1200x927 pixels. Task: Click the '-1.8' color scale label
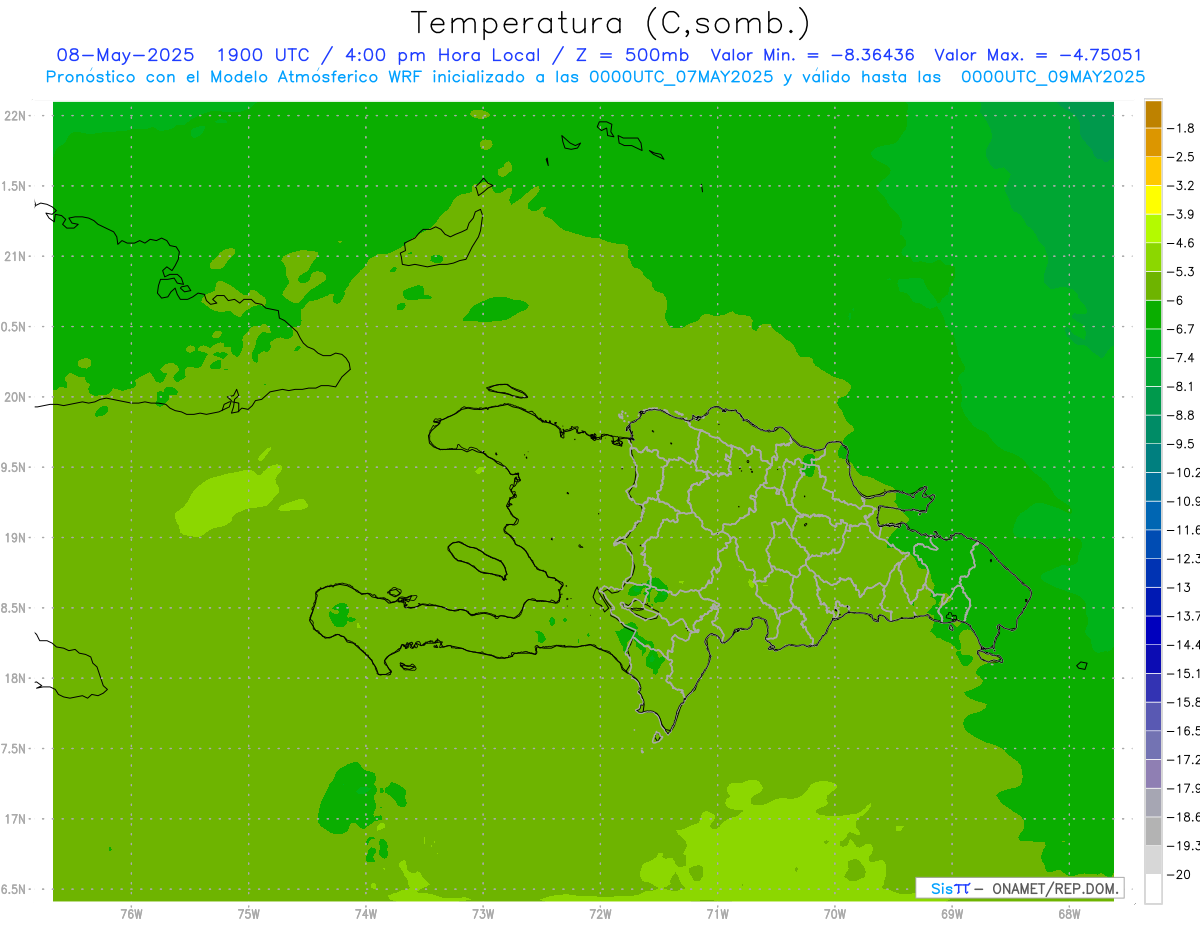tap(1181, 128)
